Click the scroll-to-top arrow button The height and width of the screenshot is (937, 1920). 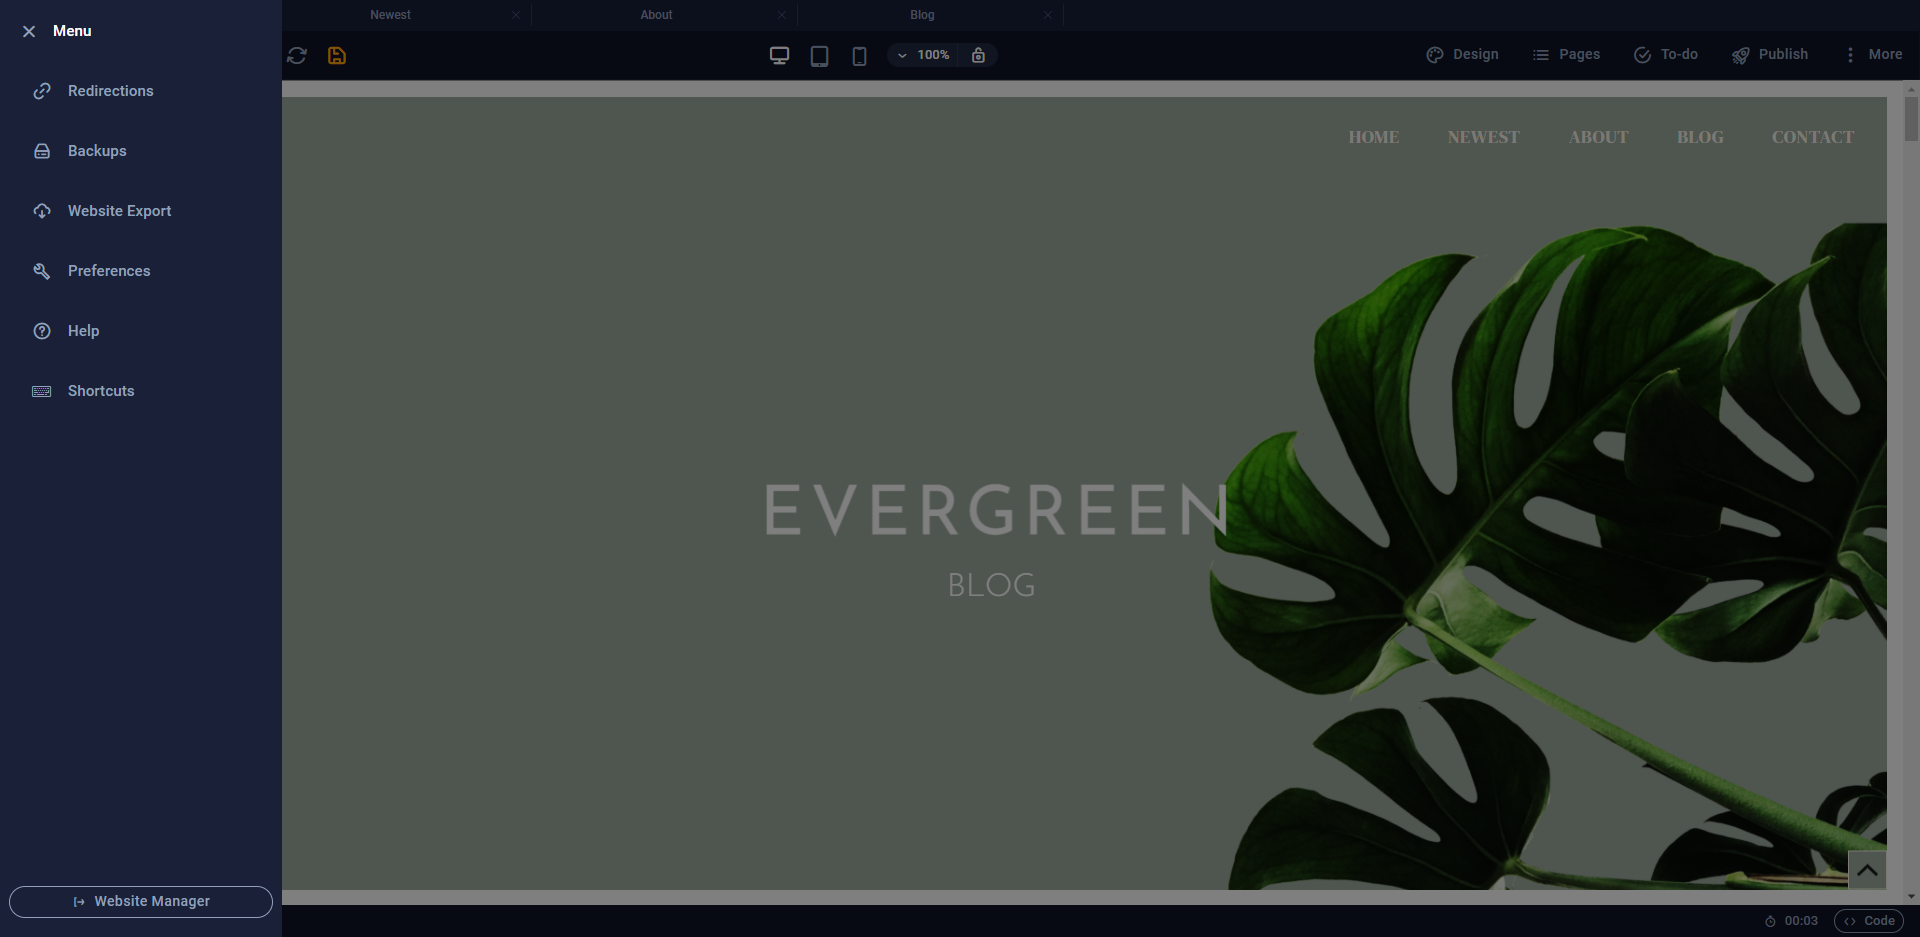[1866, 870]
